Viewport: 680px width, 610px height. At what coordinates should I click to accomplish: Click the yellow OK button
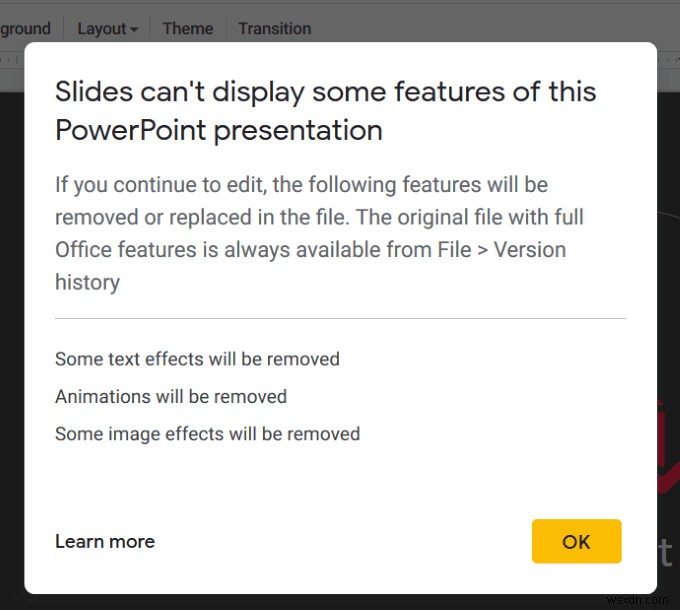576,541
